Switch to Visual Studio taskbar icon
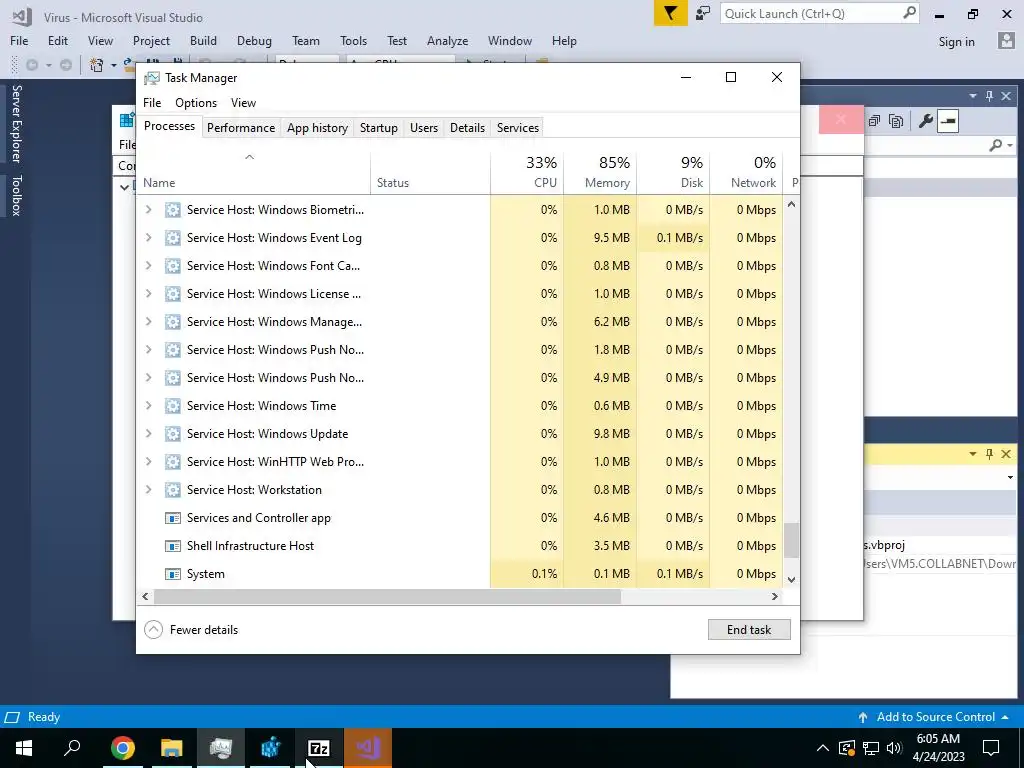The image size is (1024, 768). [368, 748]
